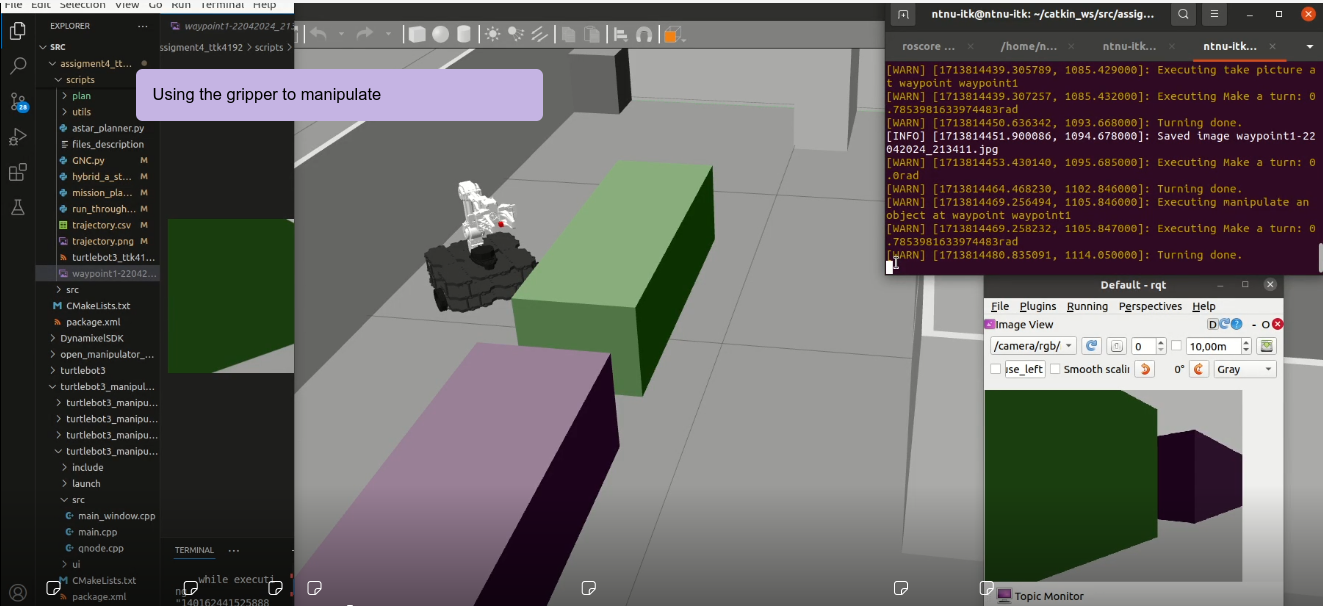The image size is (1323, 606).
Task: Click the blue help icon in Image View
Action: [1237, 324]
